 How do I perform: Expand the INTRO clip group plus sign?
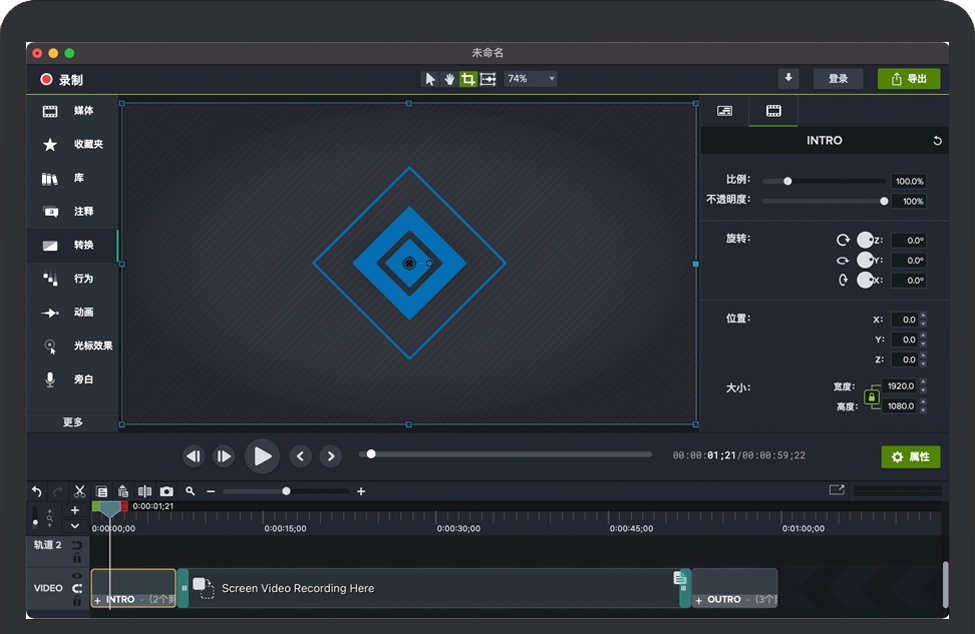[97, 600]
